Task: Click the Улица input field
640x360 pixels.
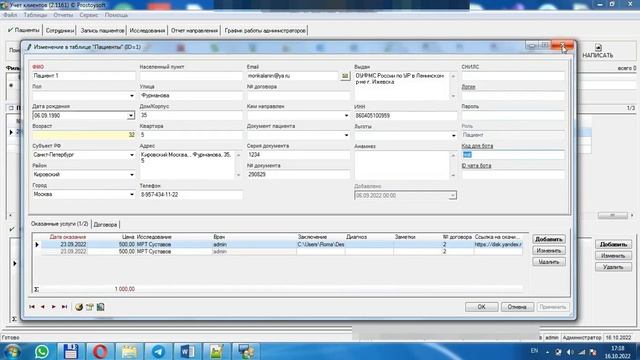Action: 191,96
